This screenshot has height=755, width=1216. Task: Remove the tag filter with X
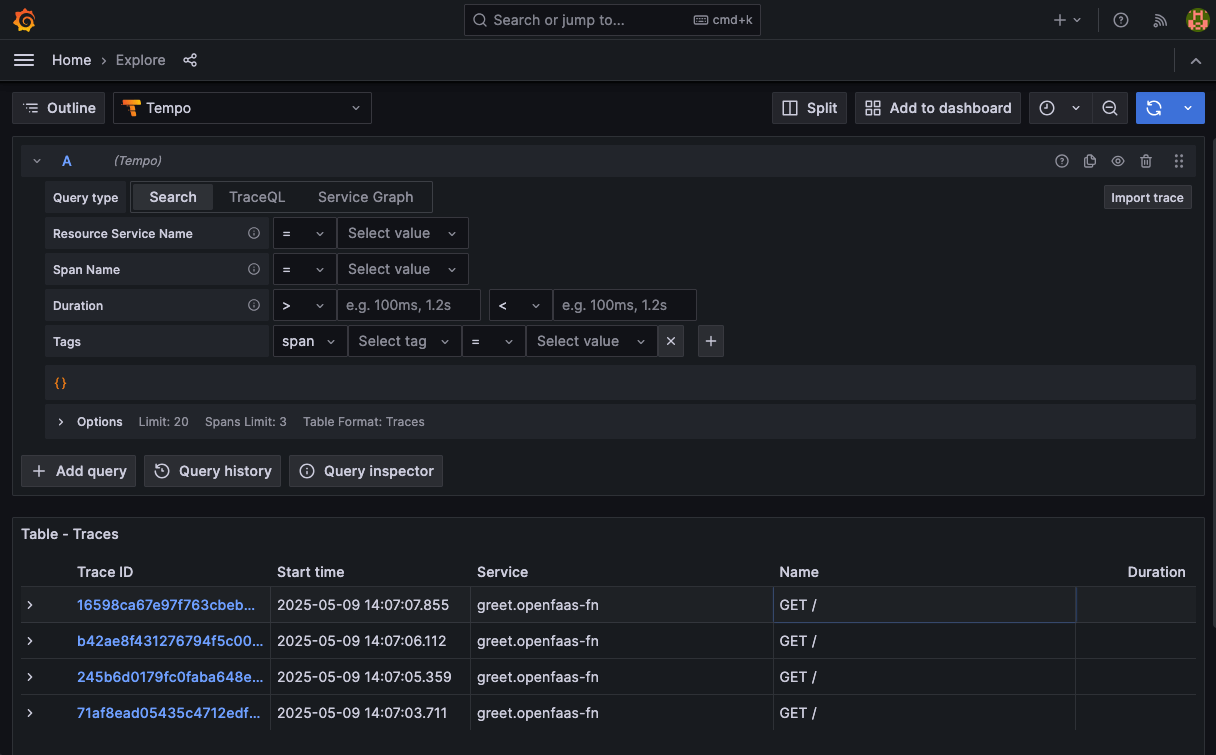(671, 341)
